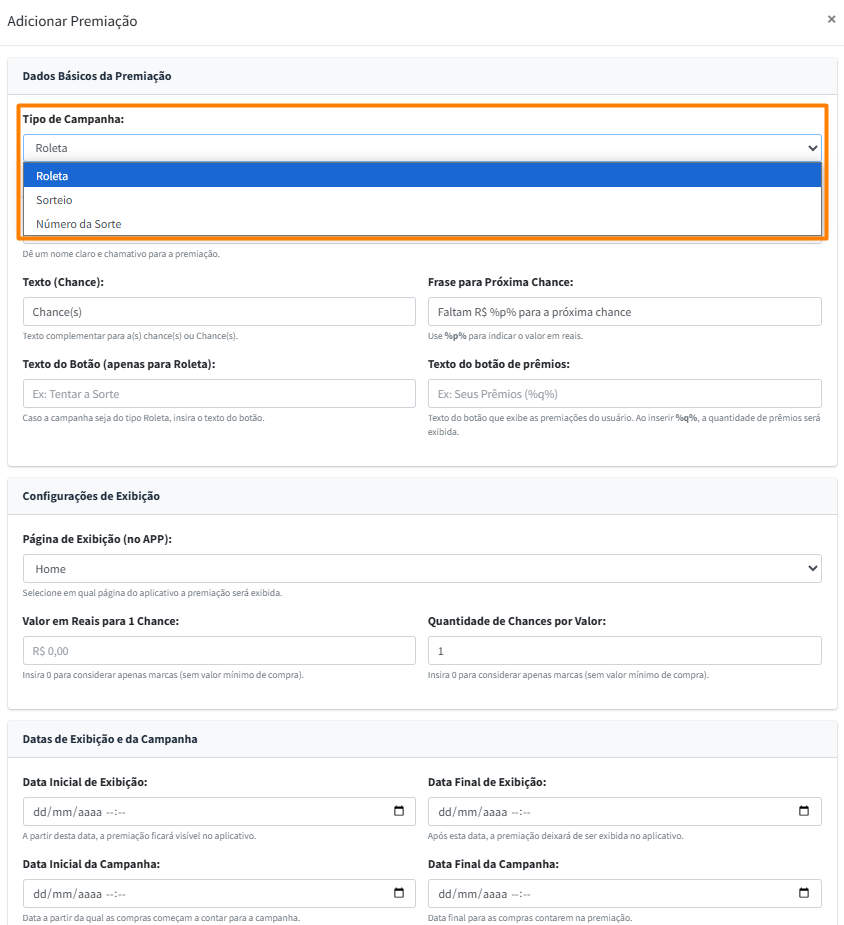
Task: Open calendar picker for Data Final da Campanha
Action: pyautogui.click(x=804, y=893)
